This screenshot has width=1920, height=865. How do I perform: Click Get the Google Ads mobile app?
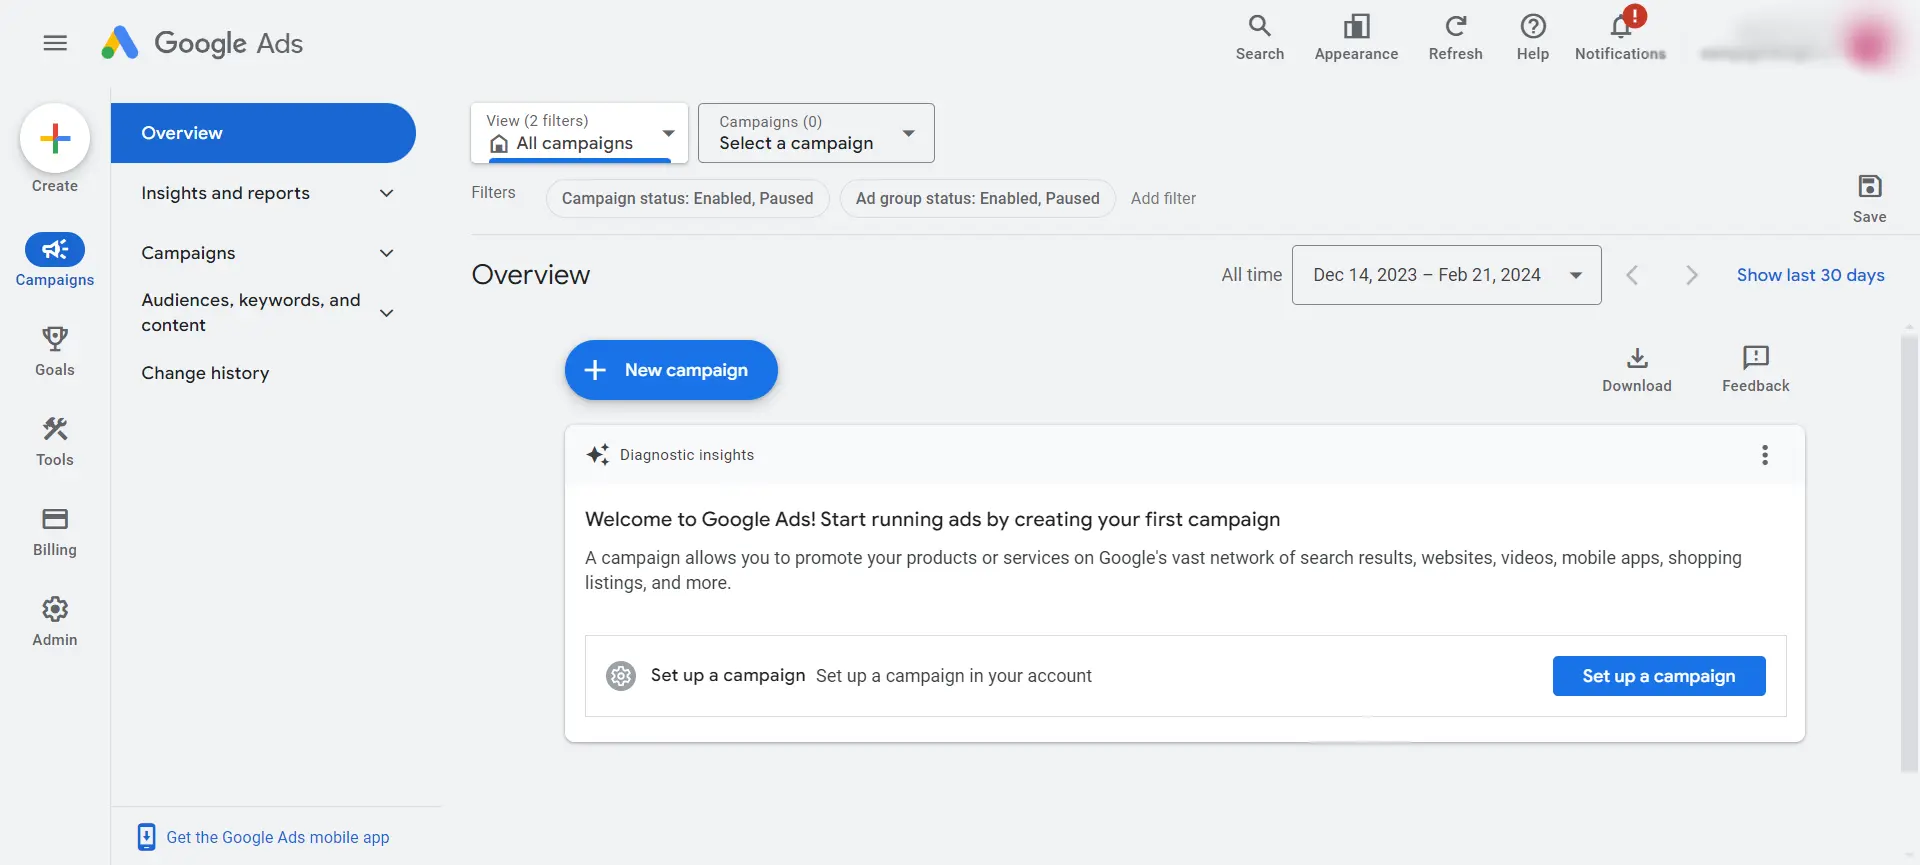(x=277, y=837)
